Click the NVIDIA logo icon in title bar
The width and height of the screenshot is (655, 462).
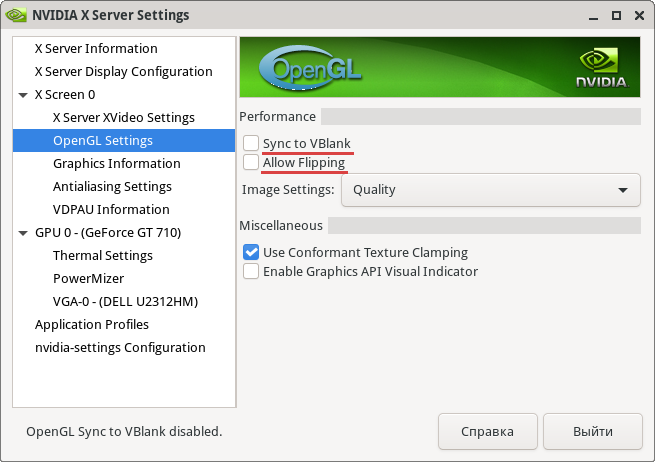point(16,15)
